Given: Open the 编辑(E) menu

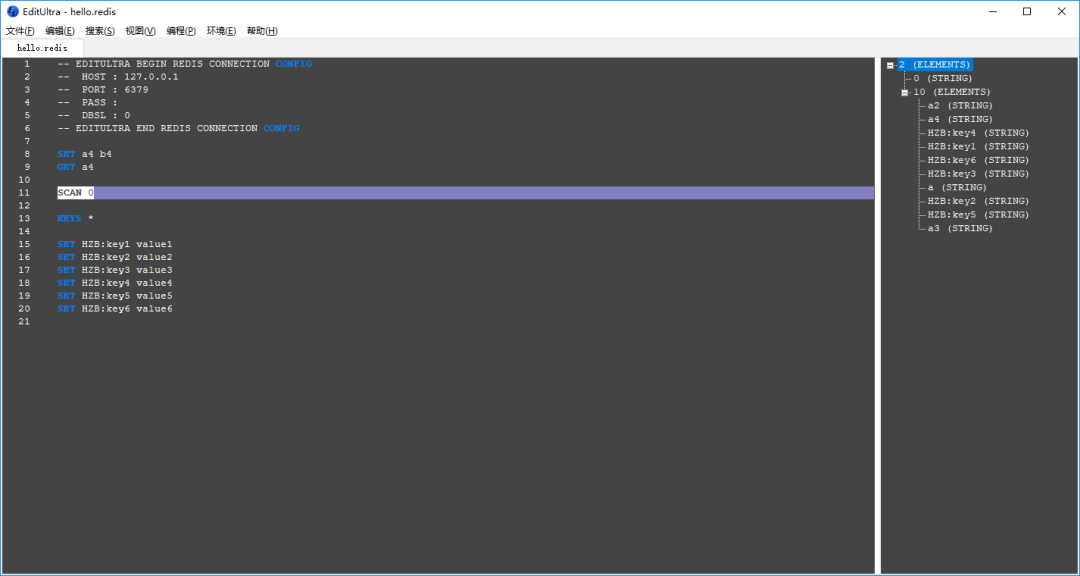Looking at the screenshot, I should (x=60, y=31).
